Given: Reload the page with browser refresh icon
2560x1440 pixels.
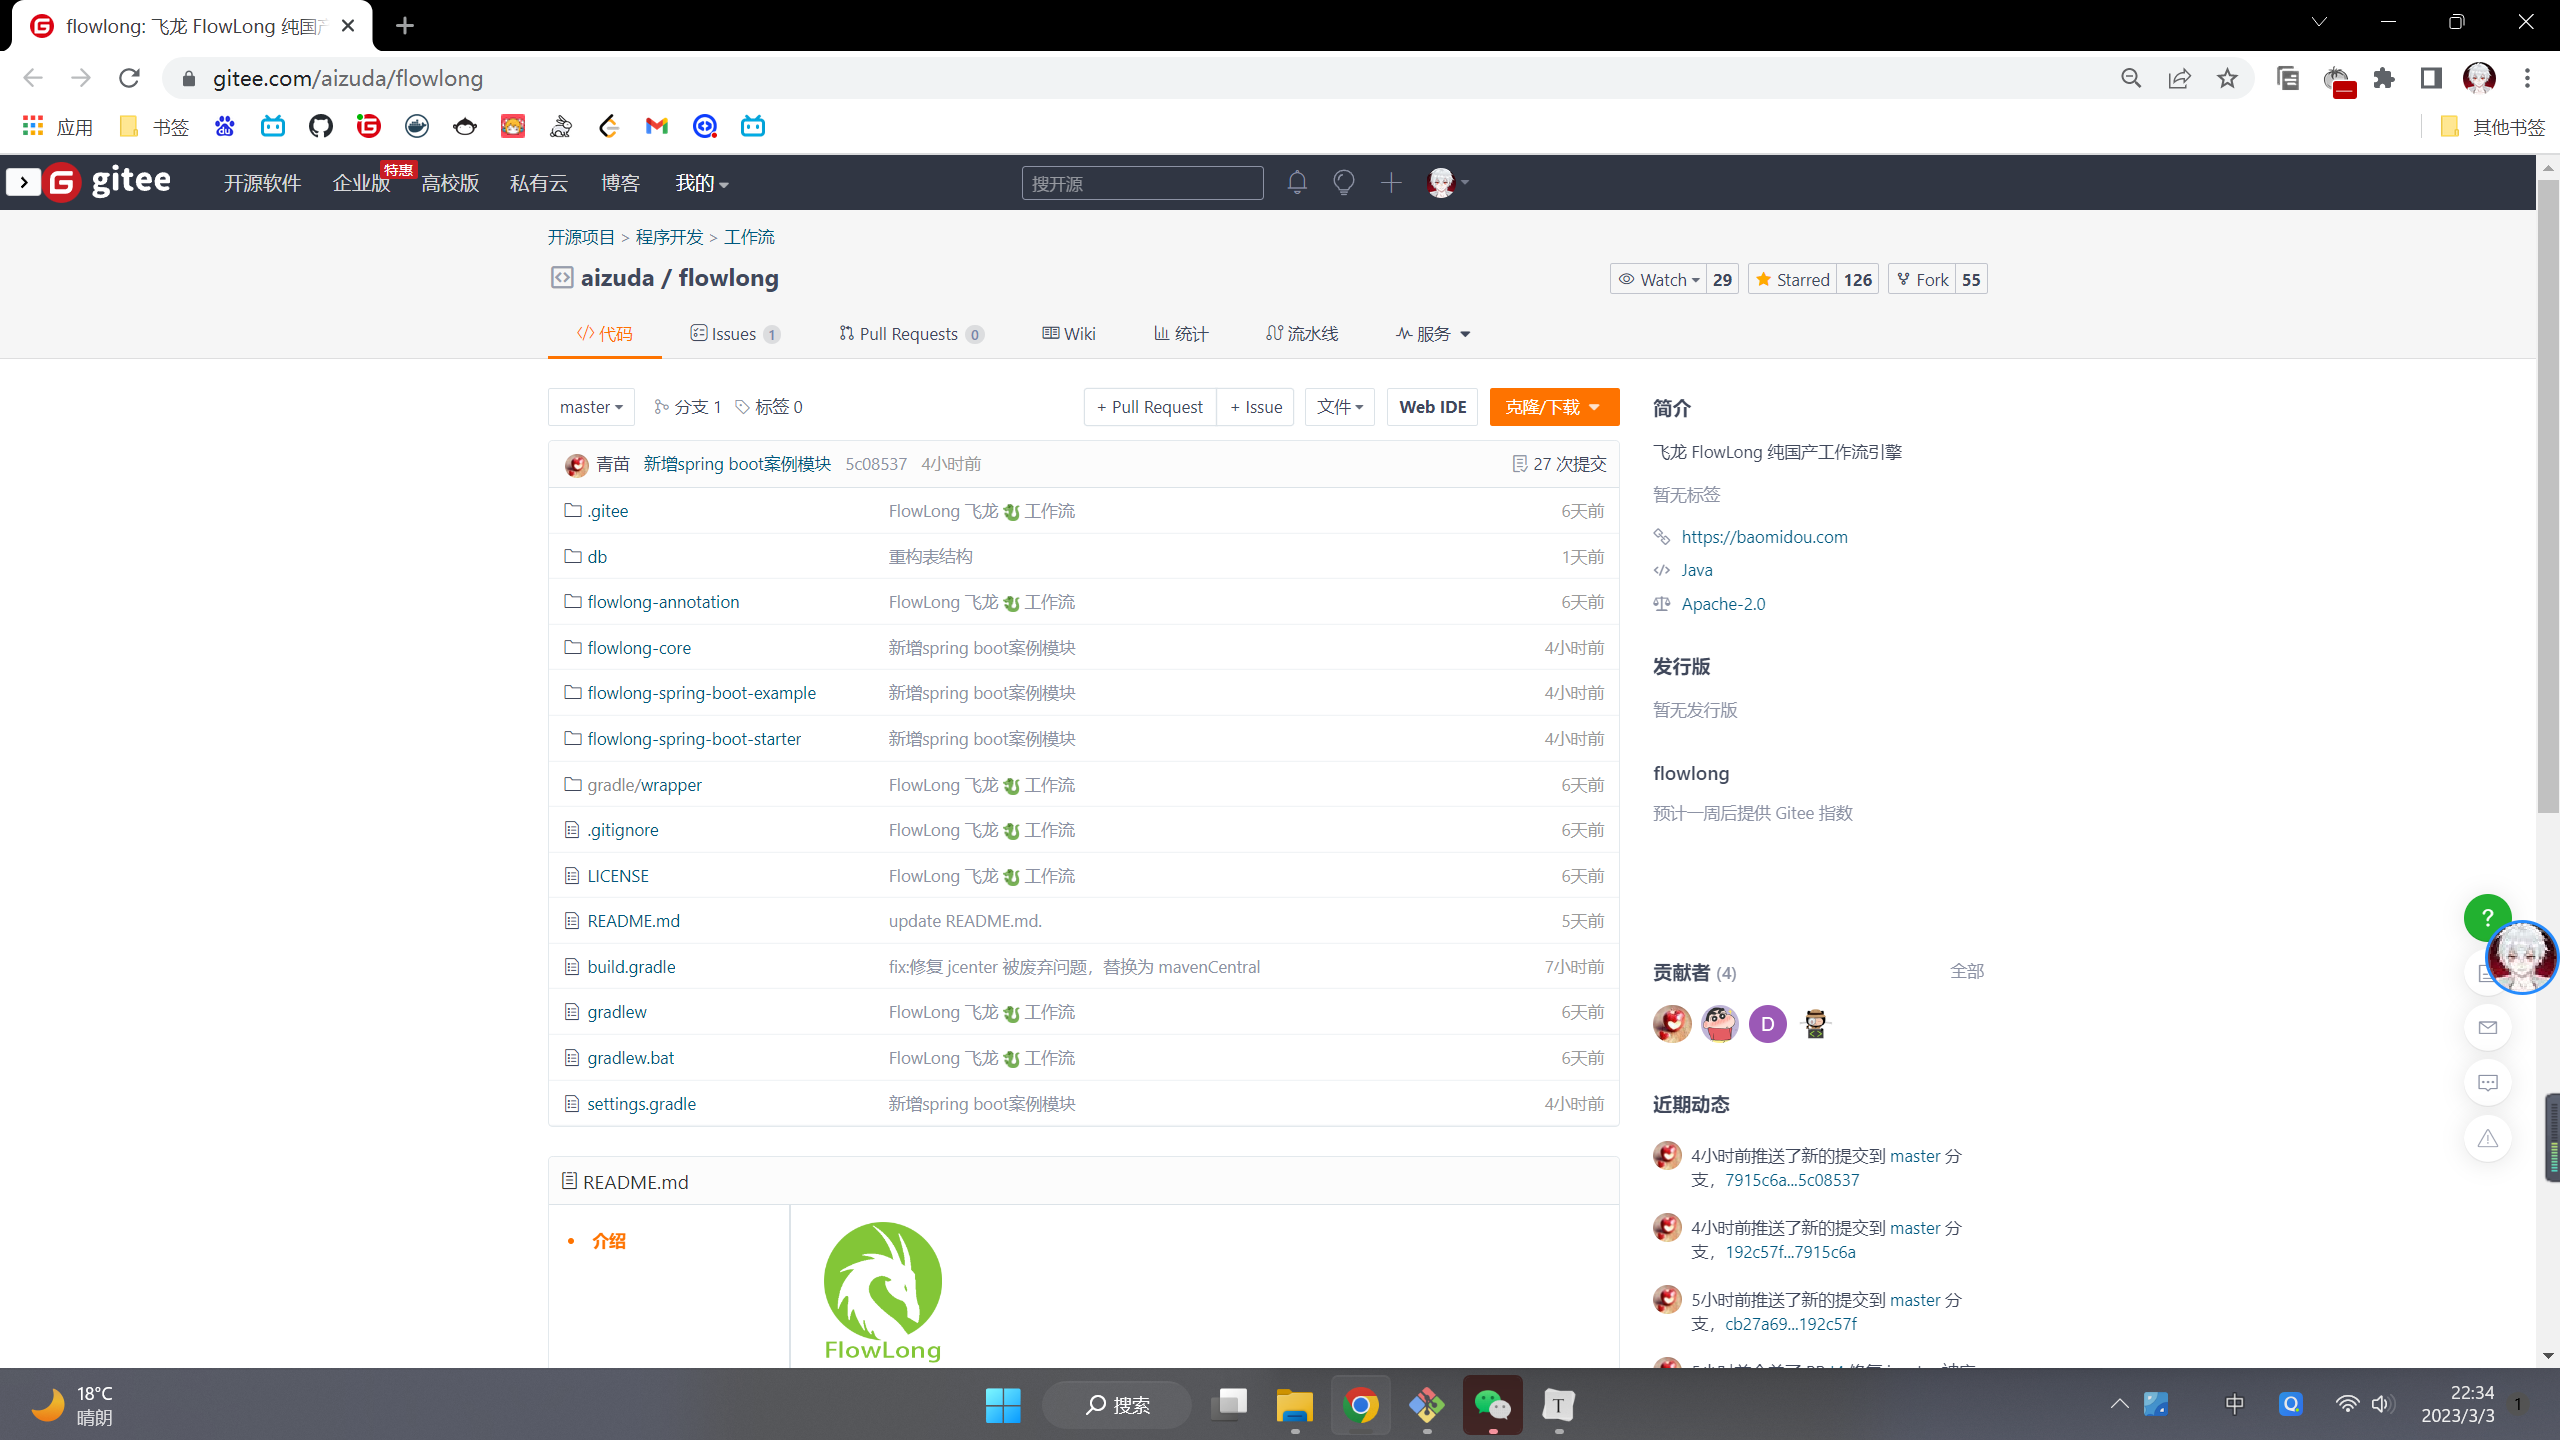Looking at the screenshot, I should [x=129, y=78].
